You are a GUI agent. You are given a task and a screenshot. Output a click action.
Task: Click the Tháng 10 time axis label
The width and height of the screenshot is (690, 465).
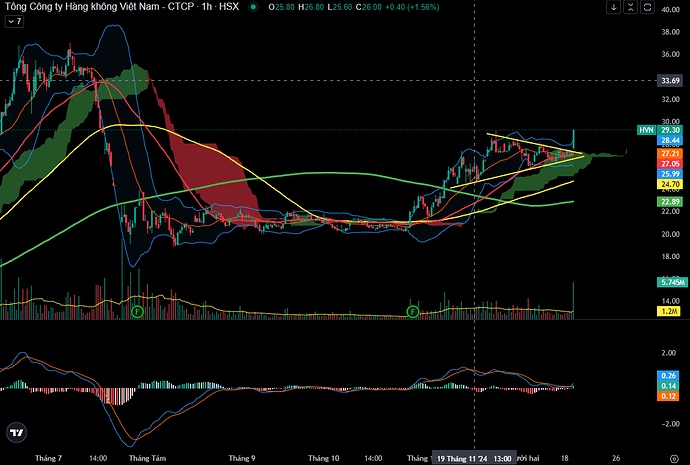(323, 458)
